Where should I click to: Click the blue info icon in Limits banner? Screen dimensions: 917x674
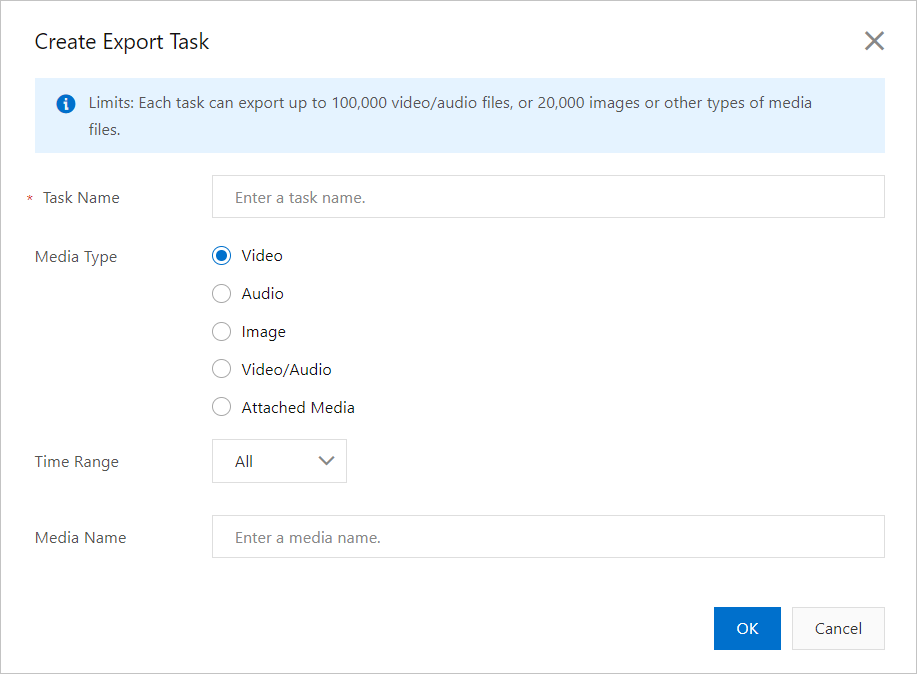[66, 103]
